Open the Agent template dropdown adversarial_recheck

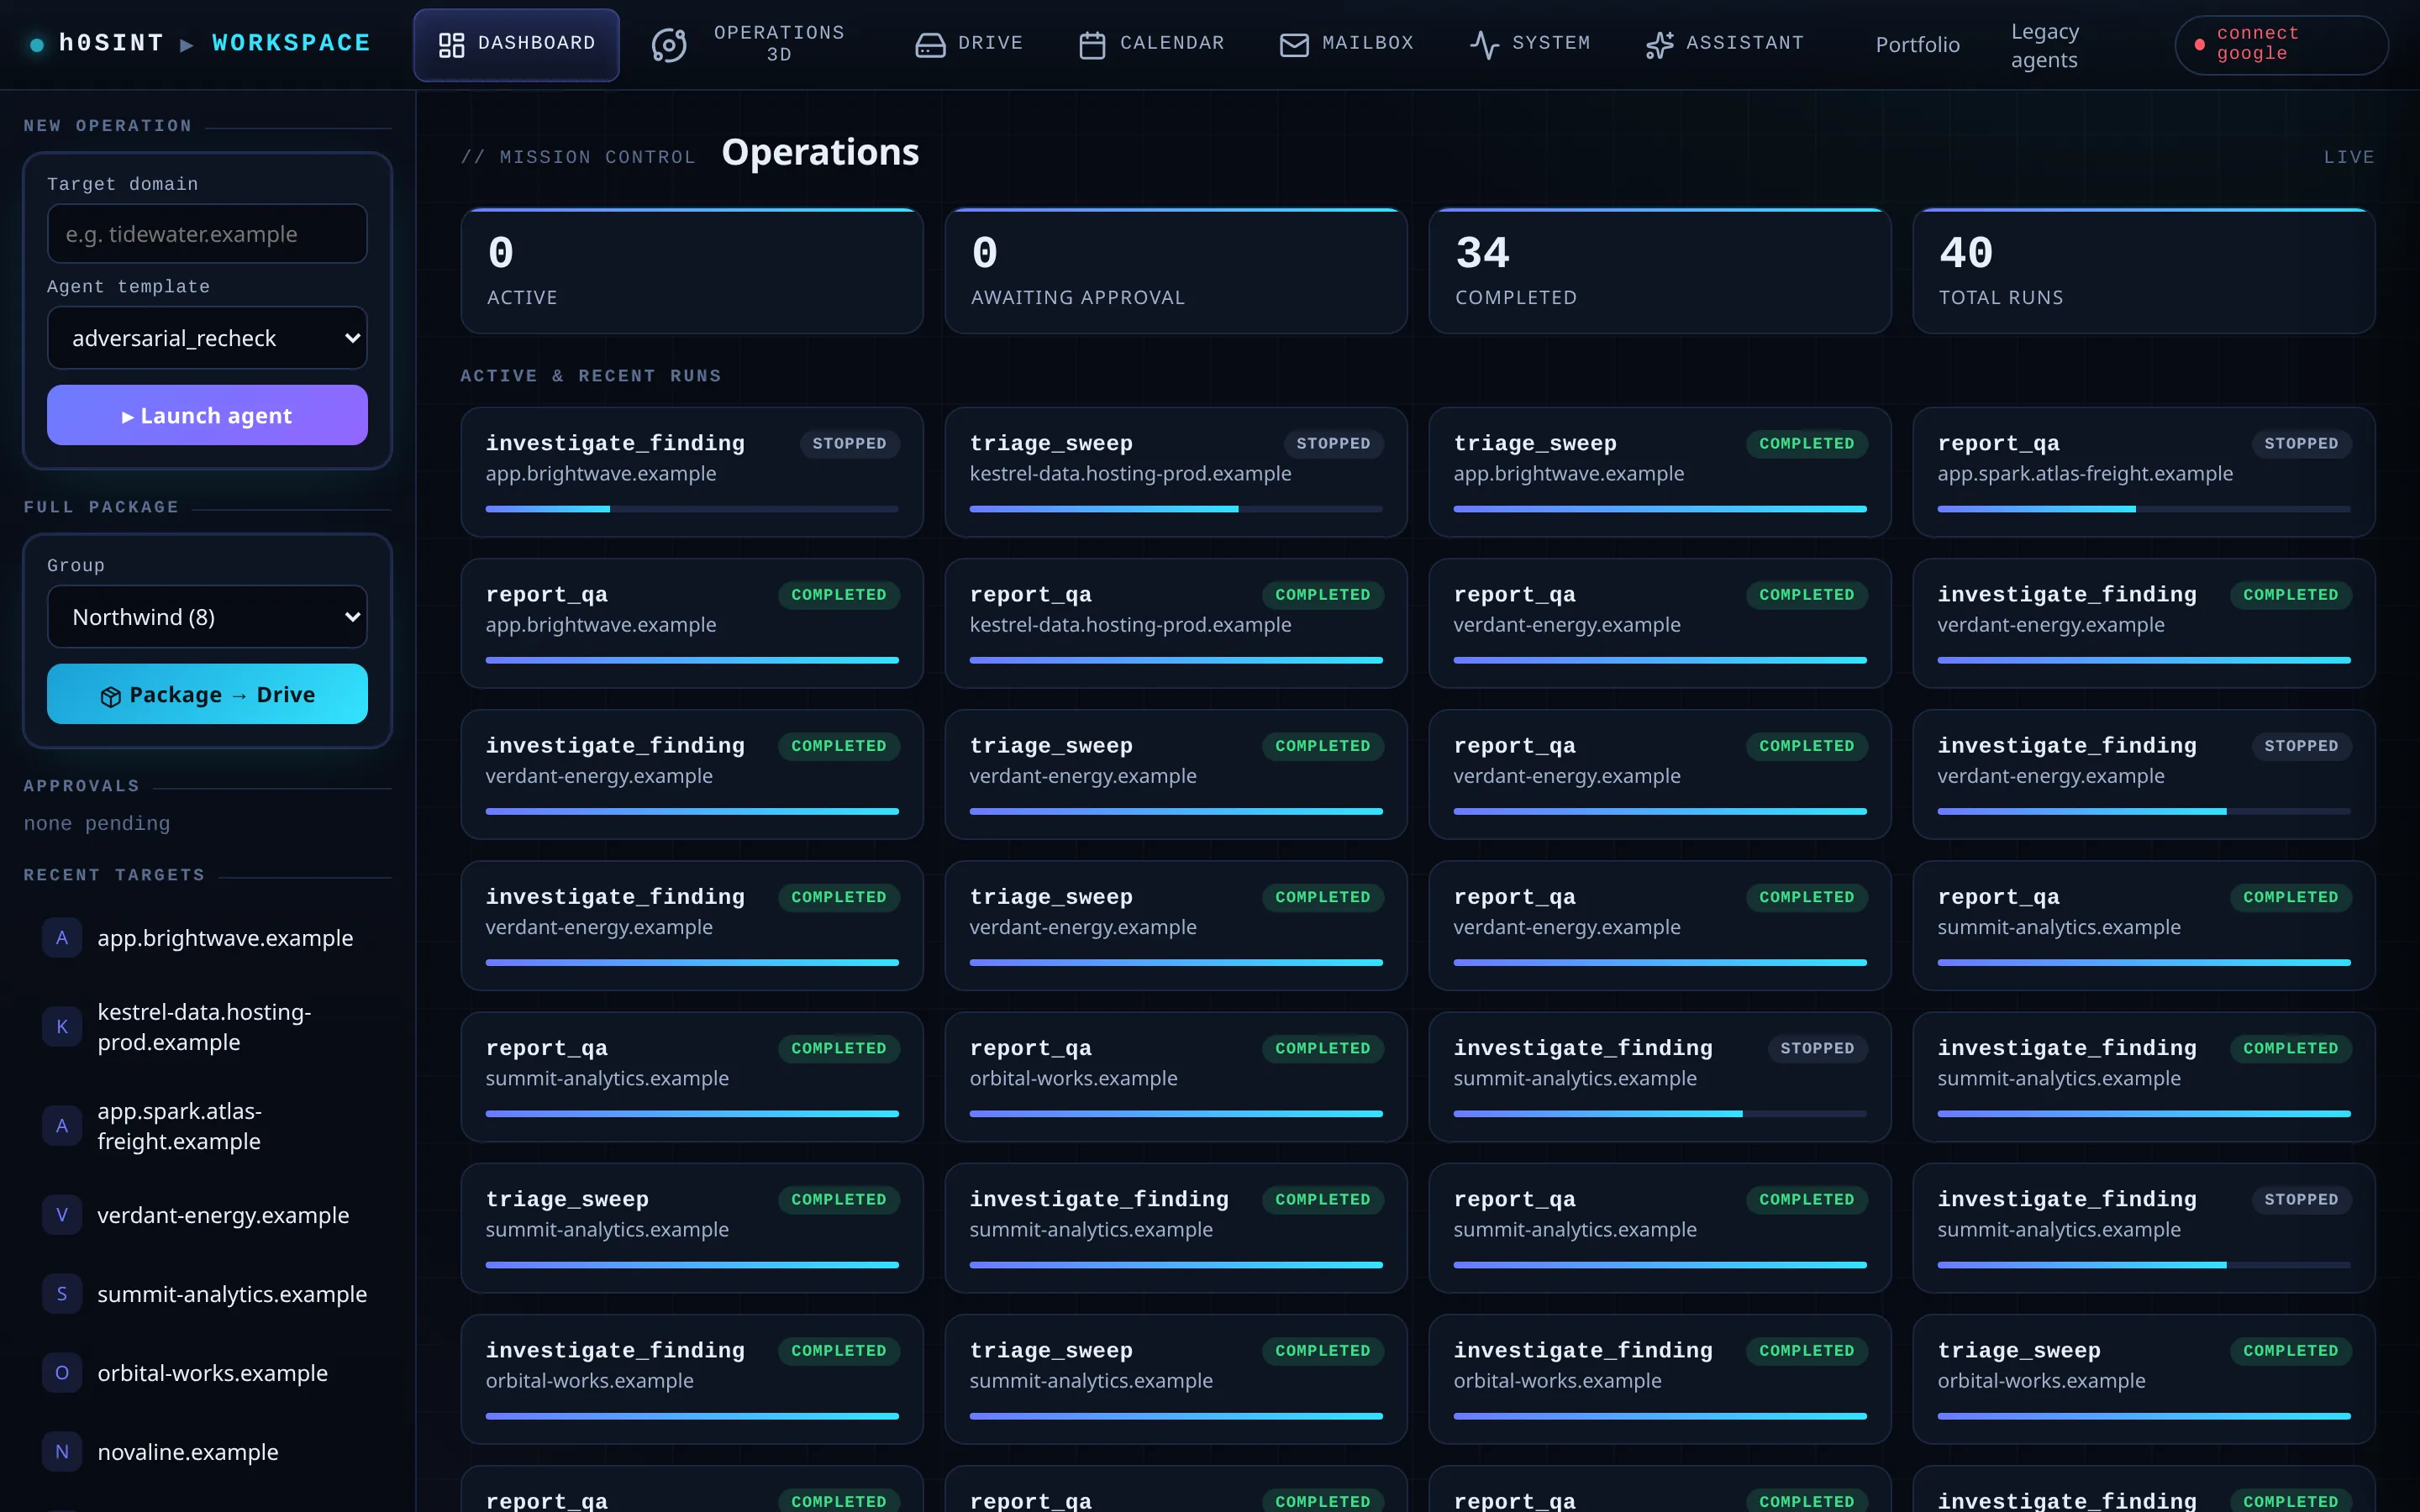click(207, 338)
